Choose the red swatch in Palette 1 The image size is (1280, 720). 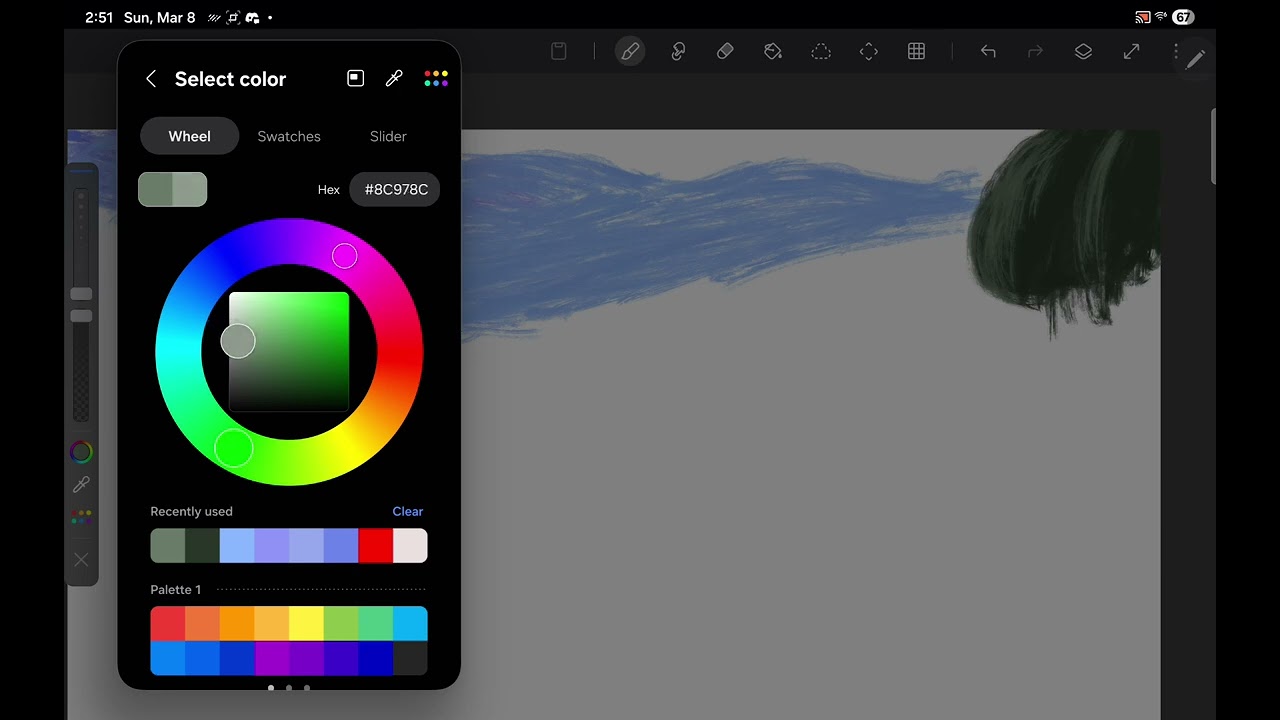167,624
